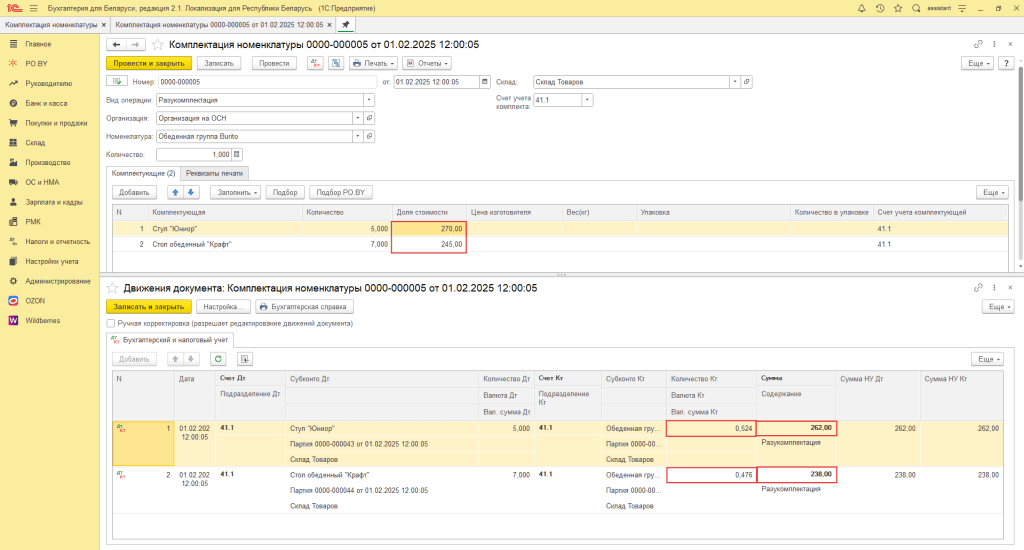Expand the Вид операции dropdown
The width and height of the screenshot is (1024, 550).
click(x=369, y=100)
